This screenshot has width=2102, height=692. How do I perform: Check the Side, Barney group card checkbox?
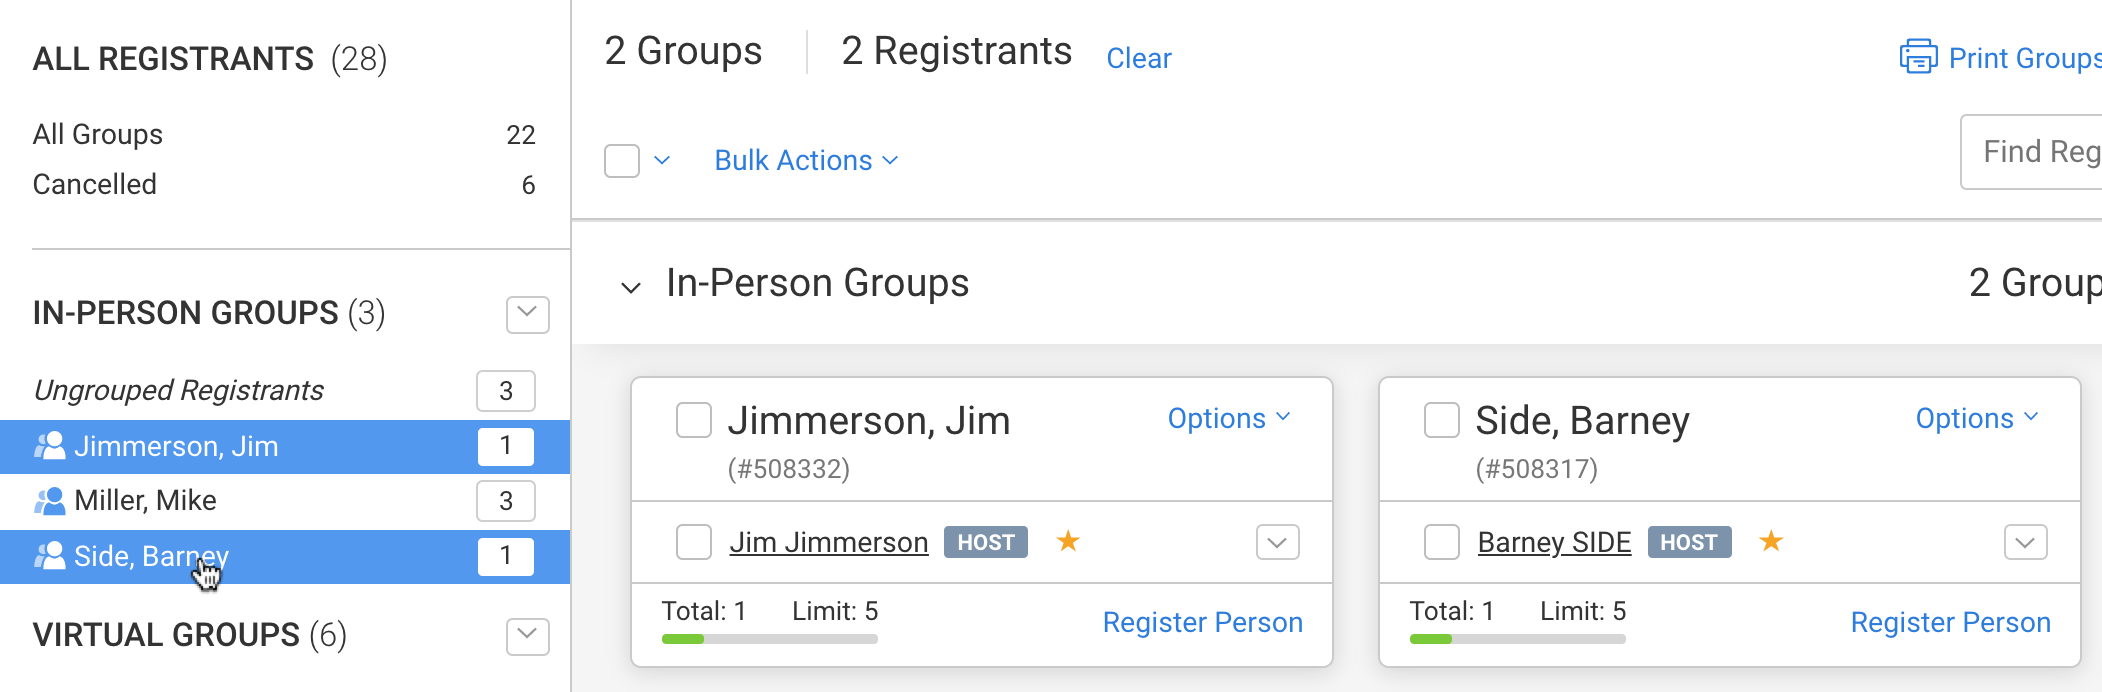tap(1441, 420)
